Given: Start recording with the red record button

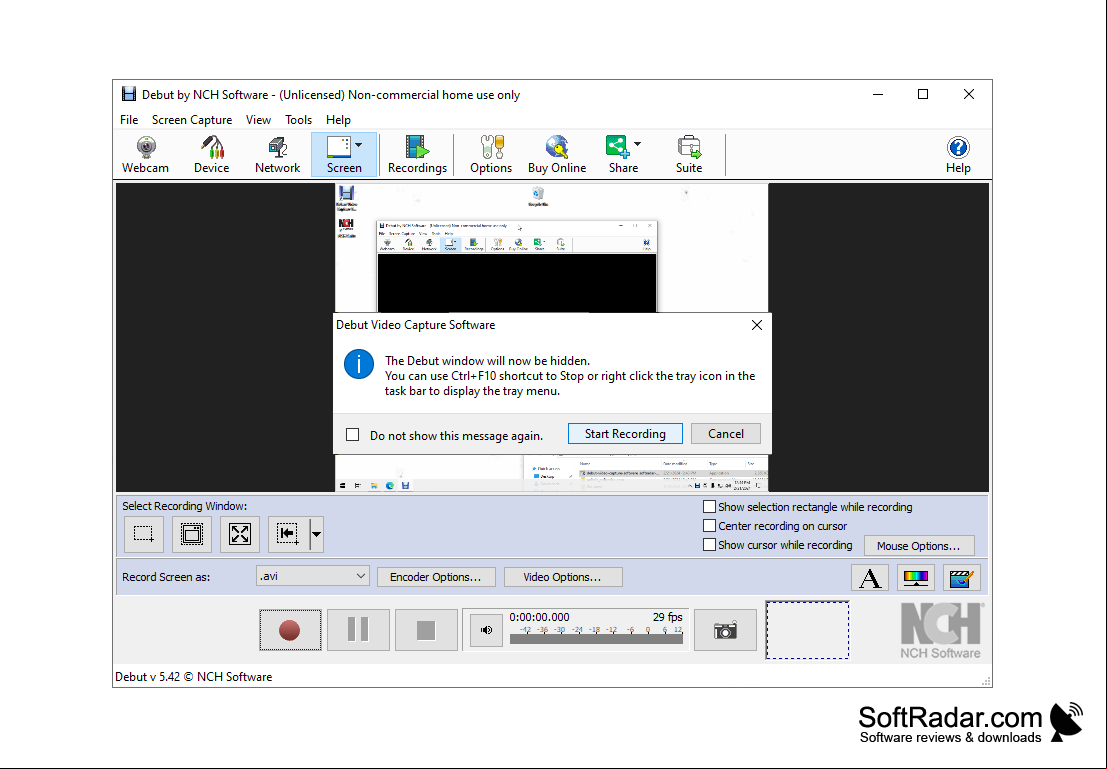Looking at the screenshot, I should (x=290, y=630).
